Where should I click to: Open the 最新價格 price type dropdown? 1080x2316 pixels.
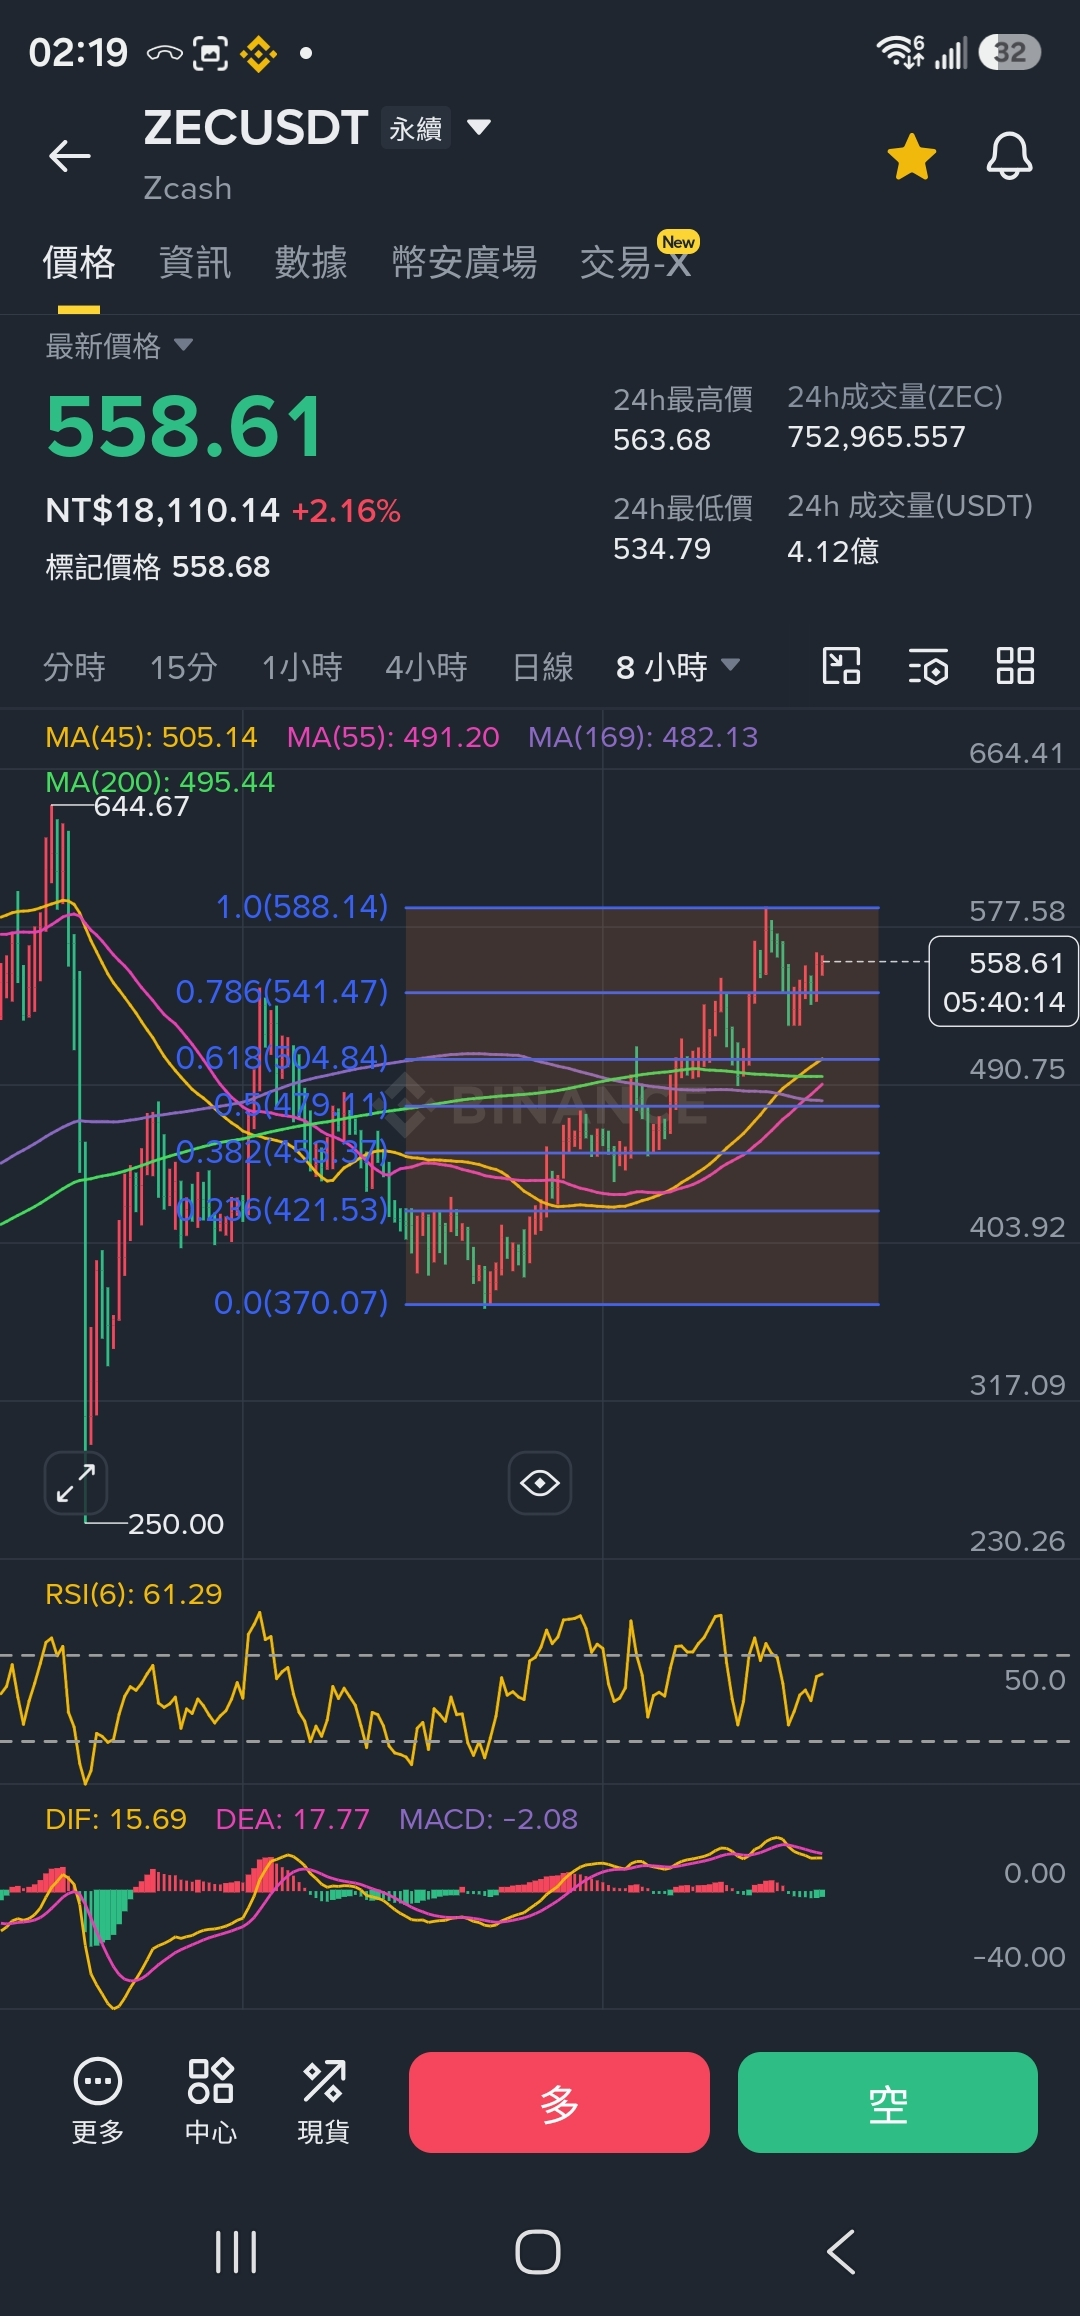click(119, 346)
